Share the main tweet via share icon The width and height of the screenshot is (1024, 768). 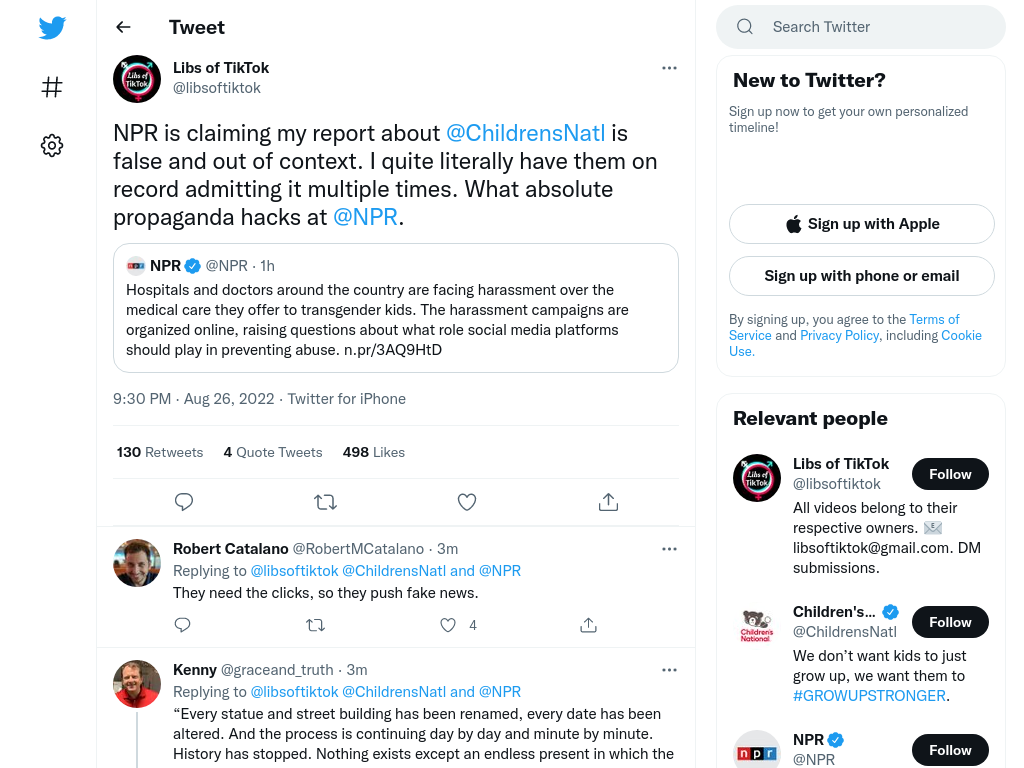(x=608, y=502)
